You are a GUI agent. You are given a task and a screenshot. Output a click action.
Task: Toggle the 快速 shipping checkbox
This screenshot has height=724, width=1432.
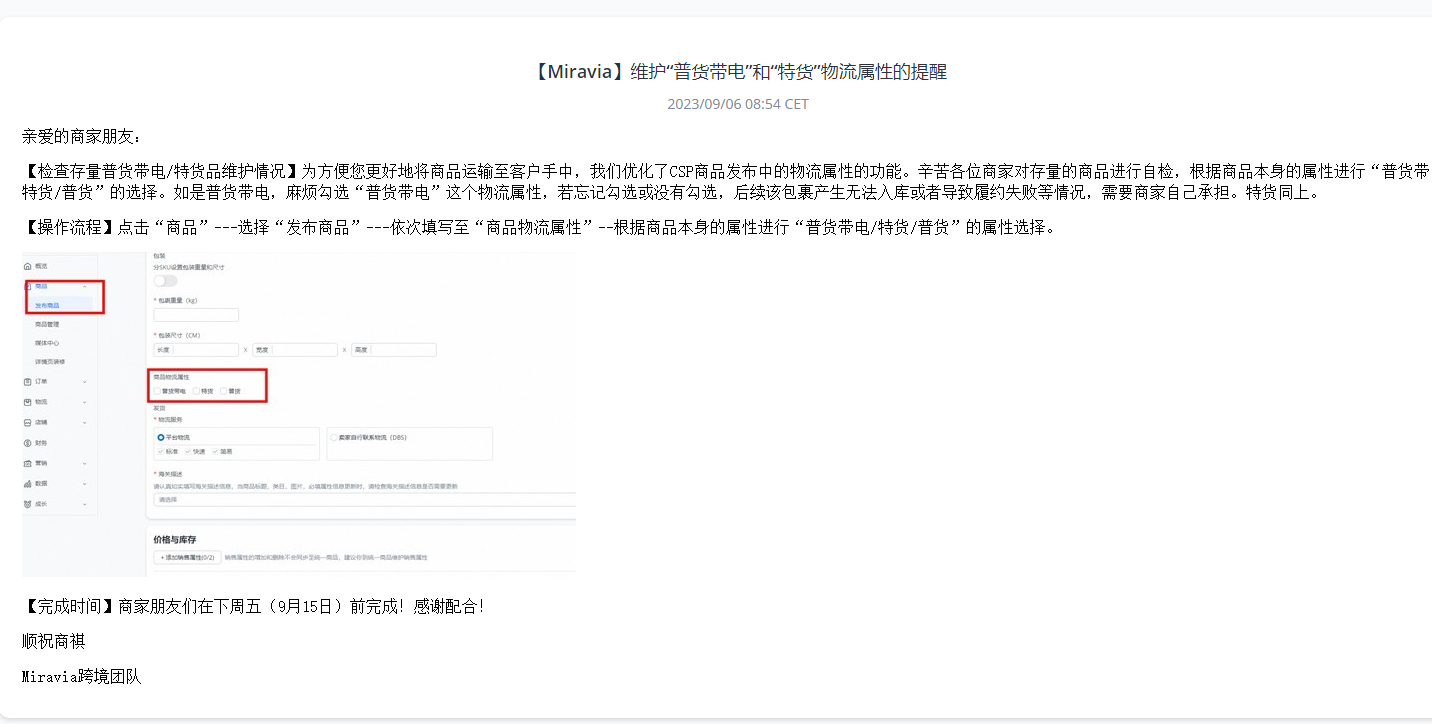[x=188, y=452]
